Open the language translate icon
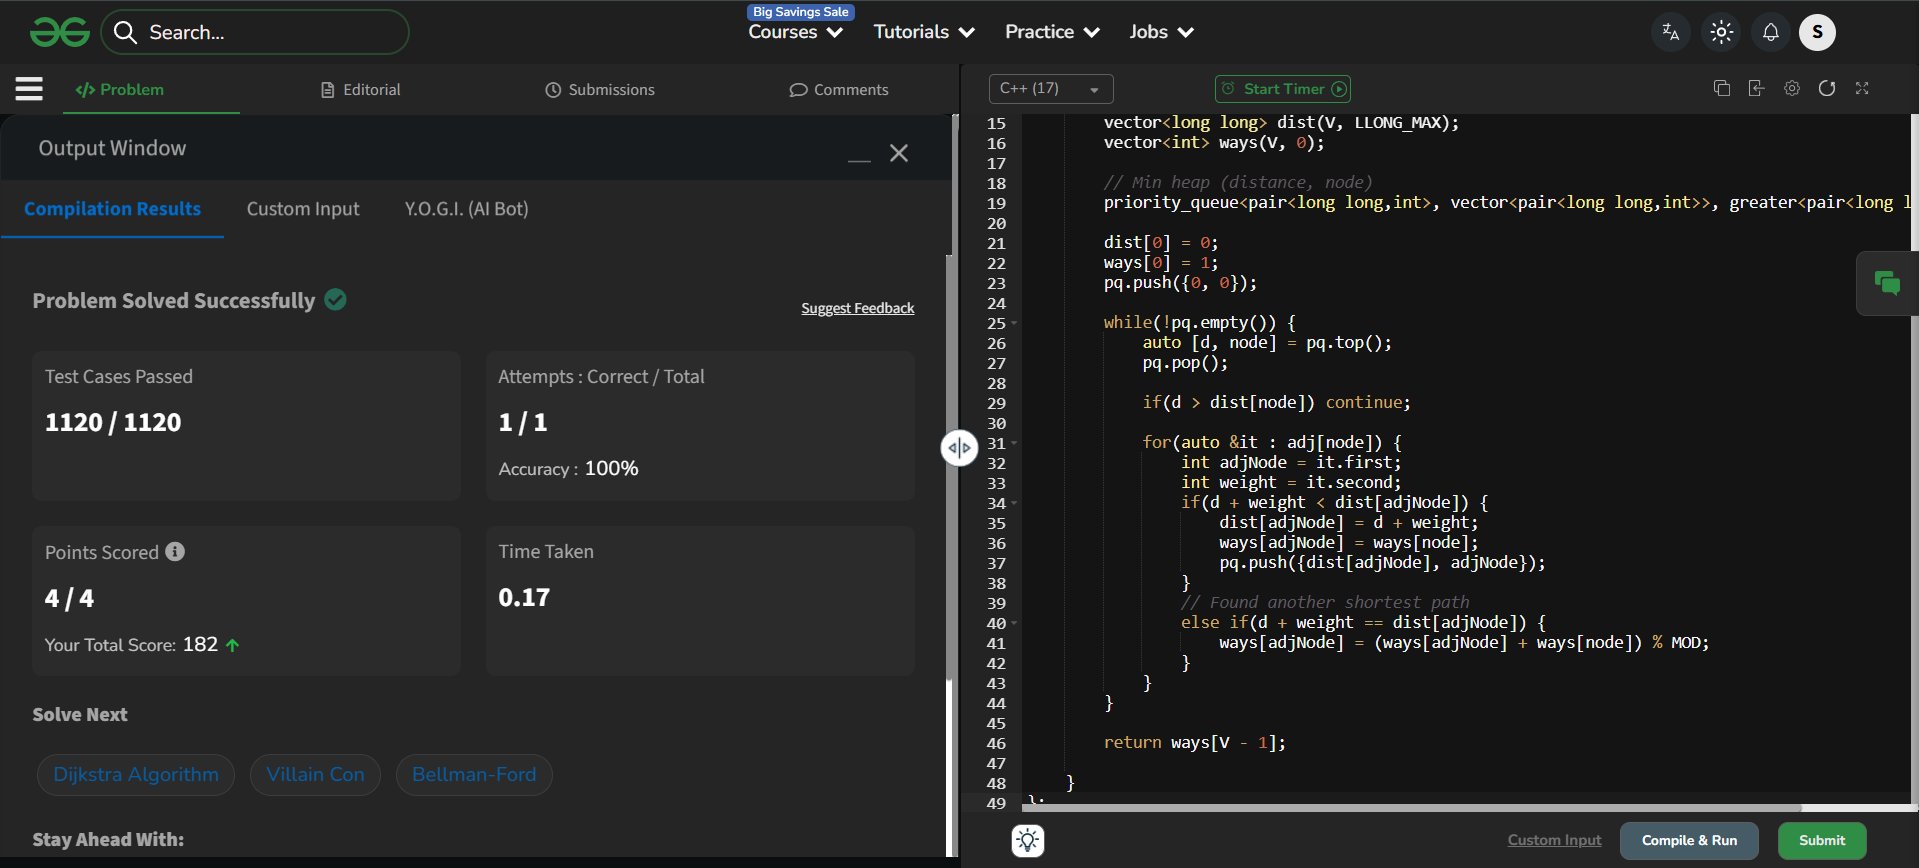Screen dimensions: 1919x868 [x=1670, y=32]
